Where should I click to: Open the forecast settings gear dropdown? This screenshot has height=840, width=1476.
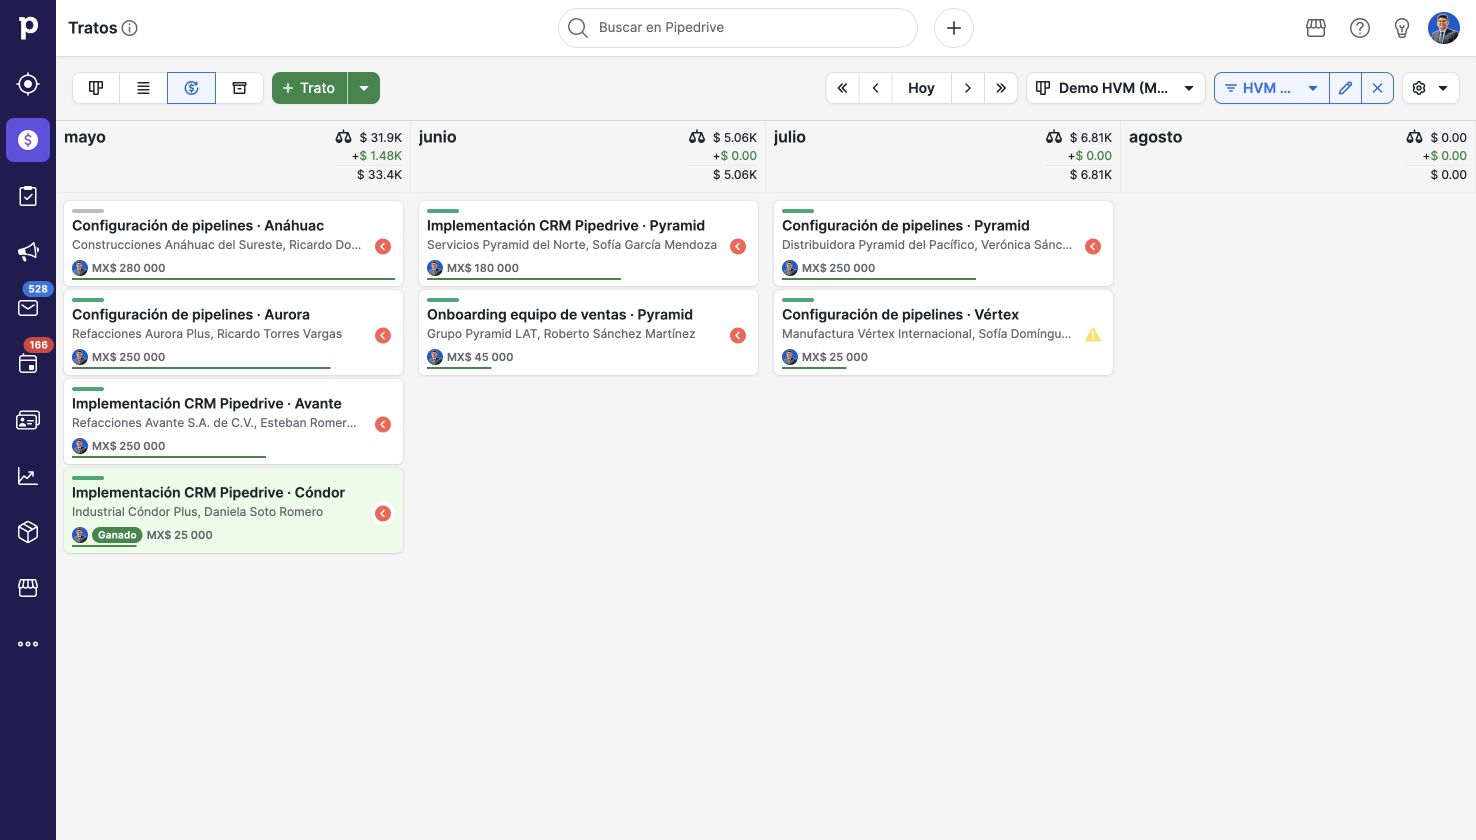click(x=1430, y=88)
